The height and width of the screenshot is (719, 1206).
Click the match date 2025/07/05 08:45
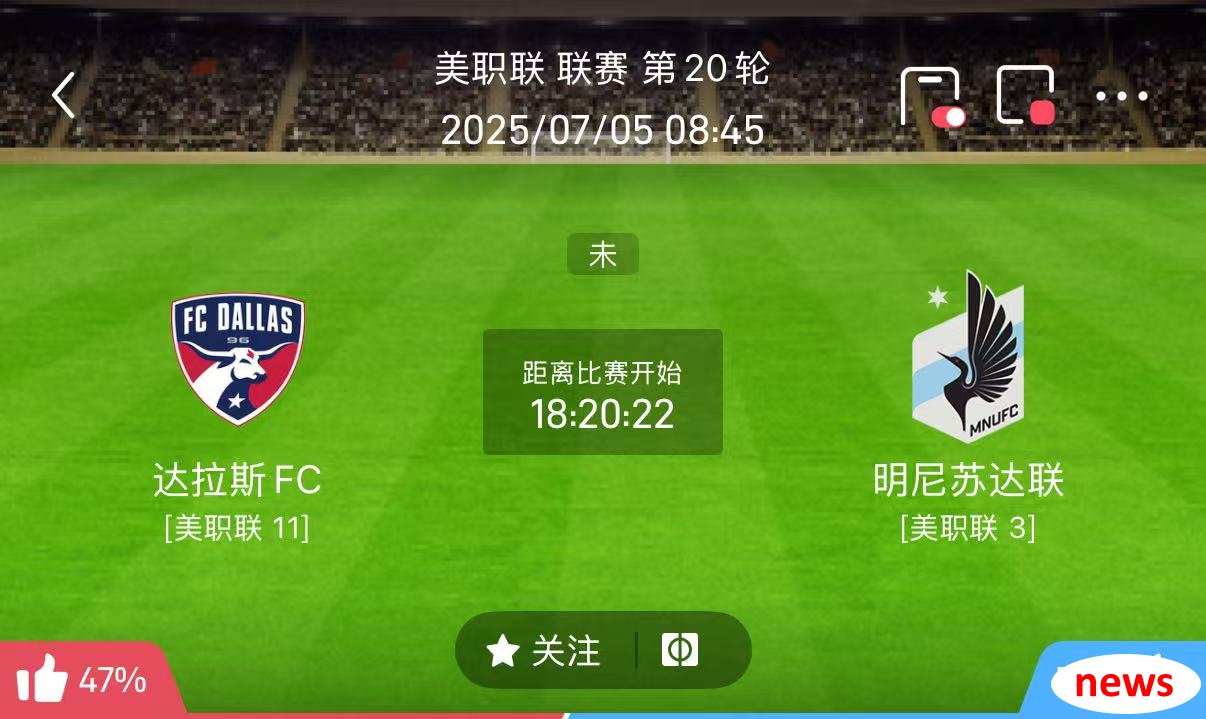point(603,130)
